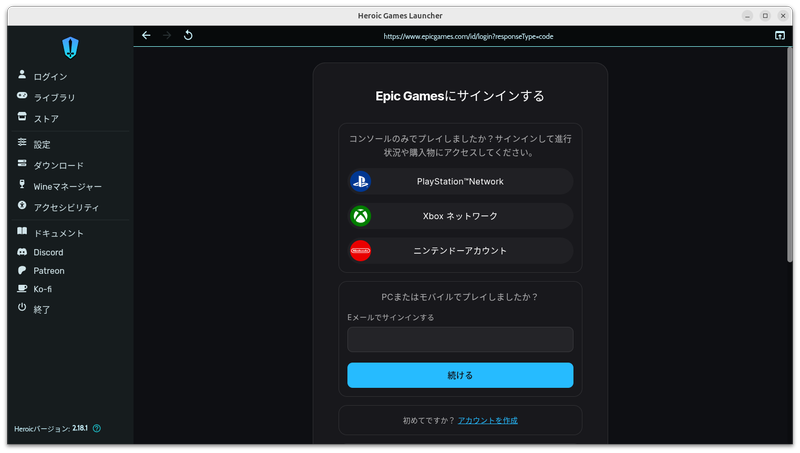Sign in with Xbox ネットワーク
Screen dimensions: 800x453
(460, 216)
